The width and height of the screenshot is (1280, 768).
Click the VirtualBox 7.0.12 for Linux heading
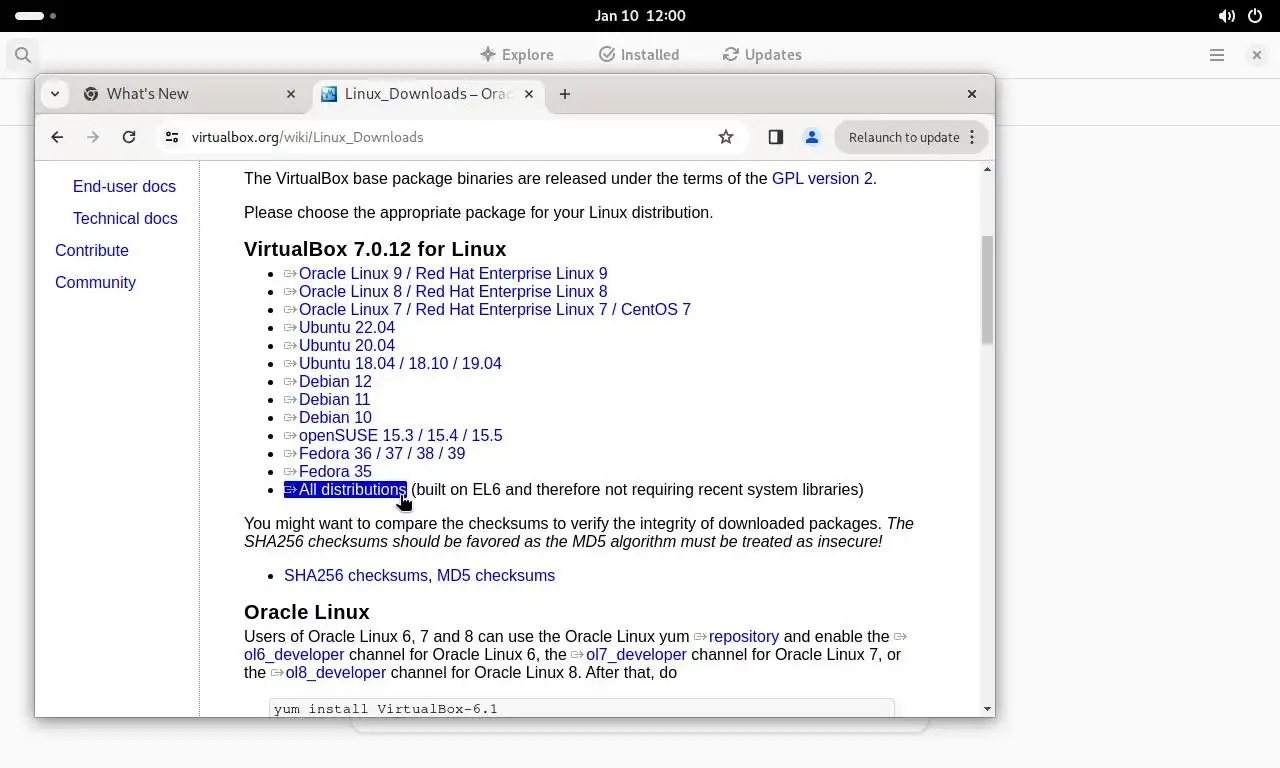(x=375, y=249)
